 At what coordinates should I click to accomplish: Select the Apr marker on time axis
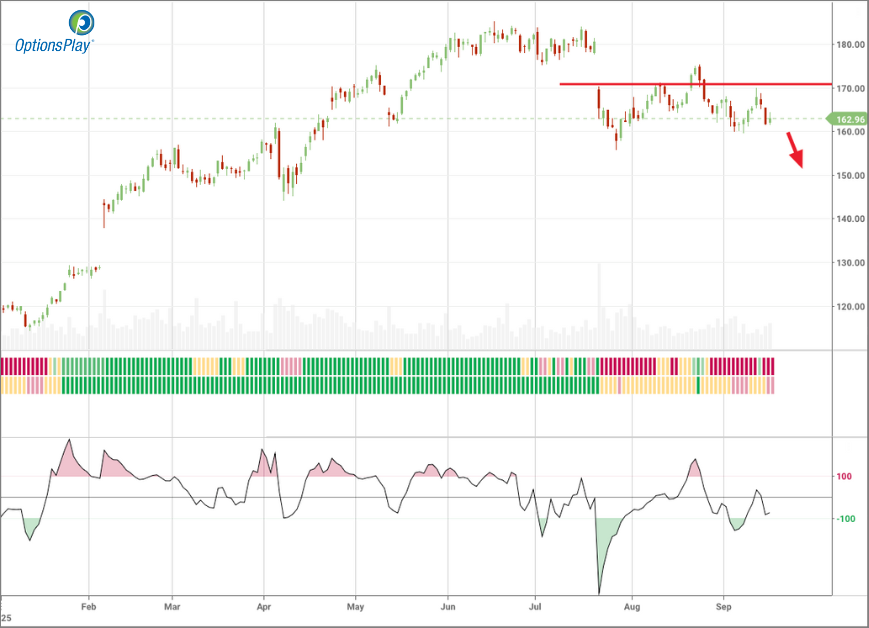[x=264, y=606]
